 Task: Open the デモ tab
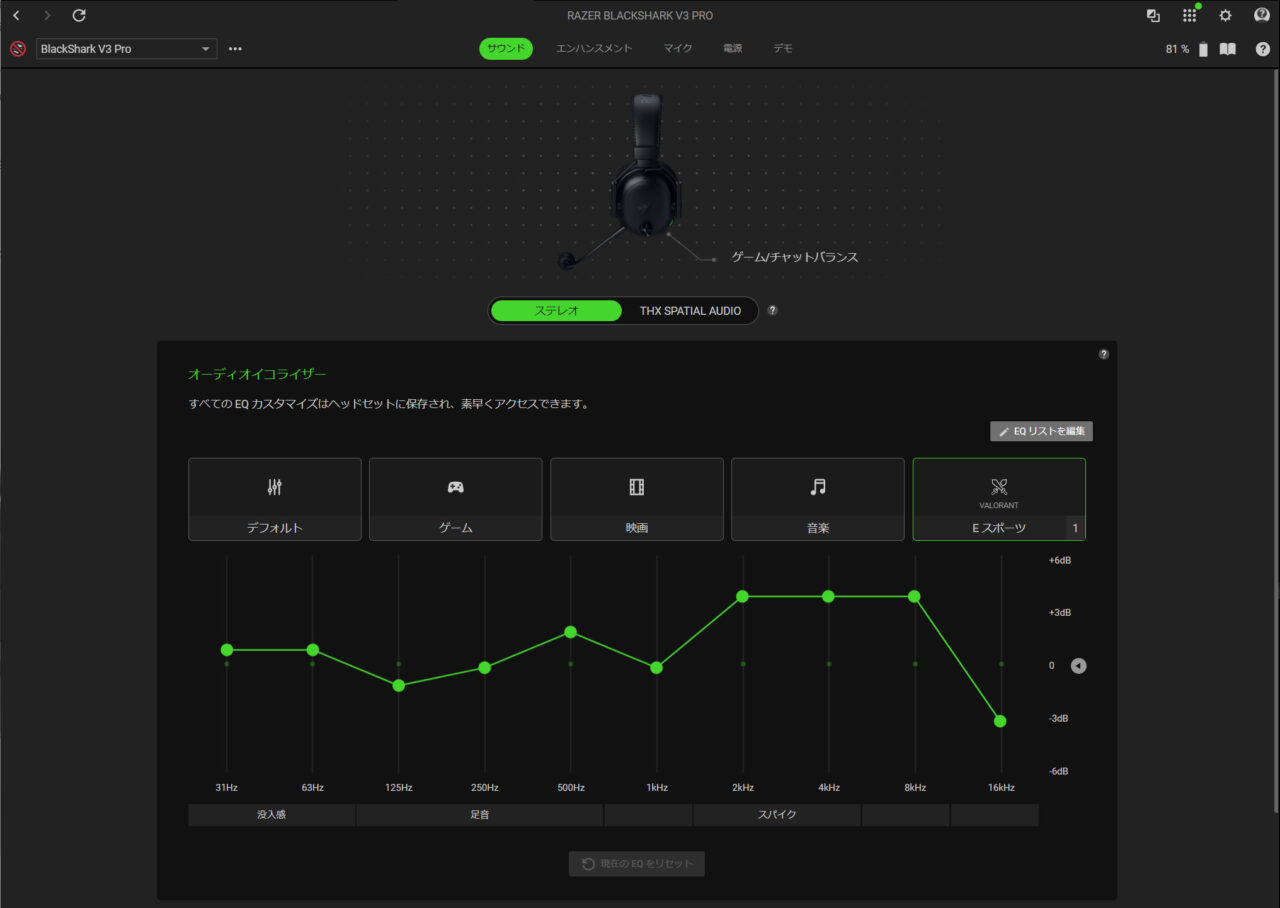pos(783,48)
